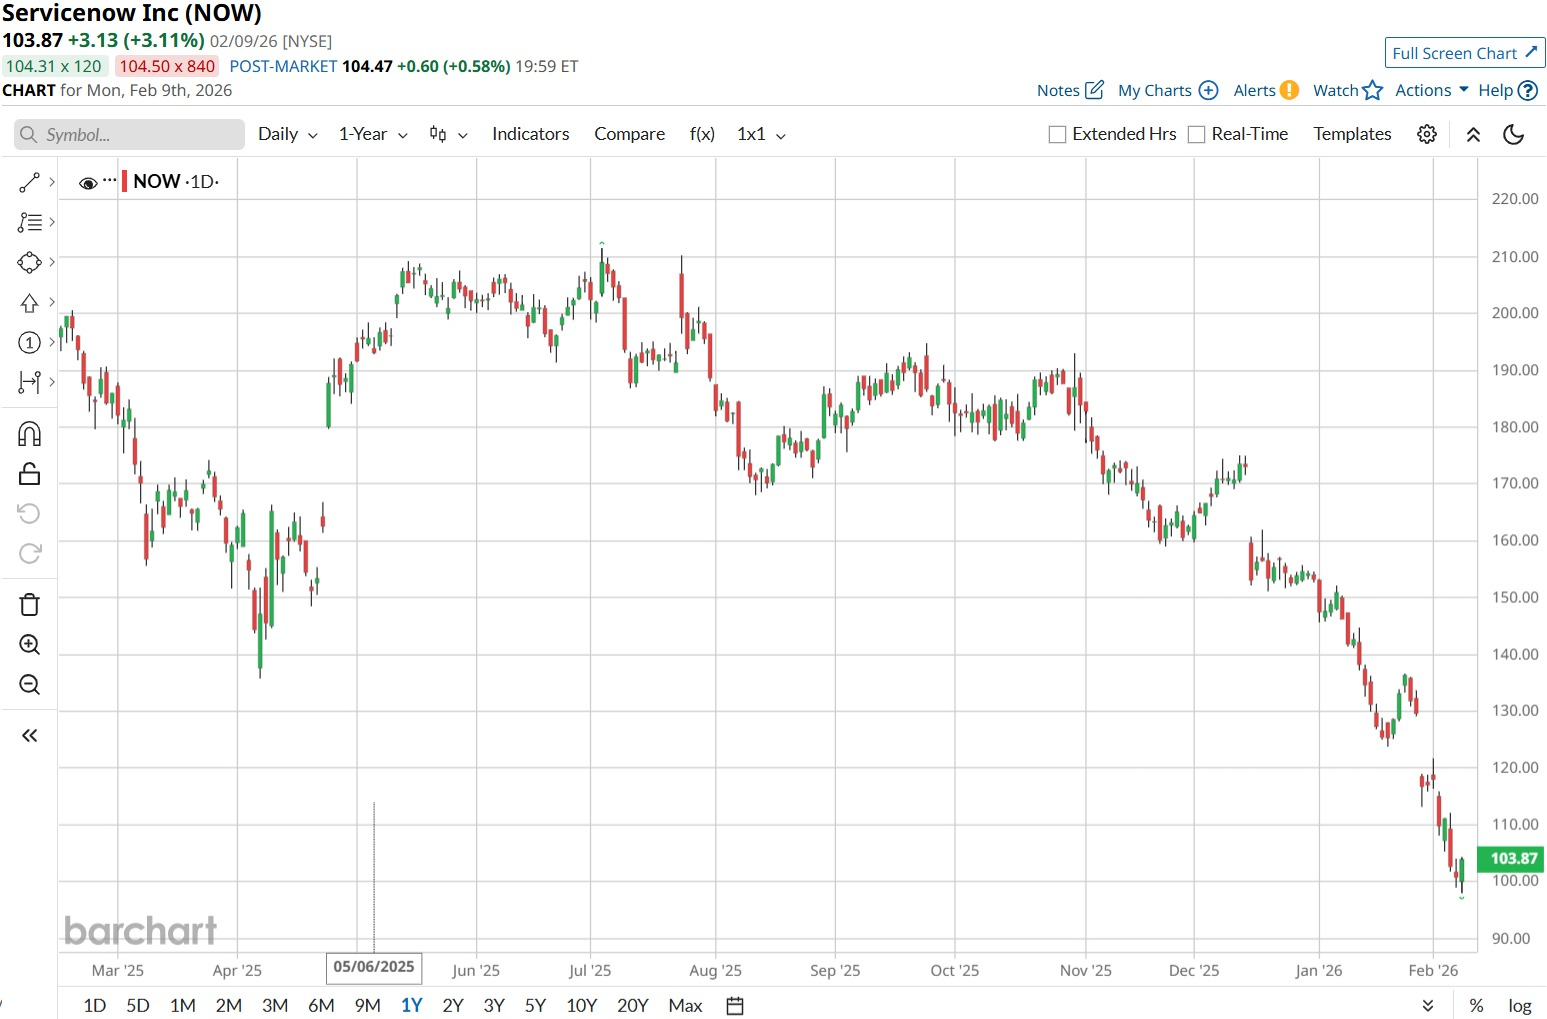
Task: Select the 10Y time range
Action: (582, 1005)
